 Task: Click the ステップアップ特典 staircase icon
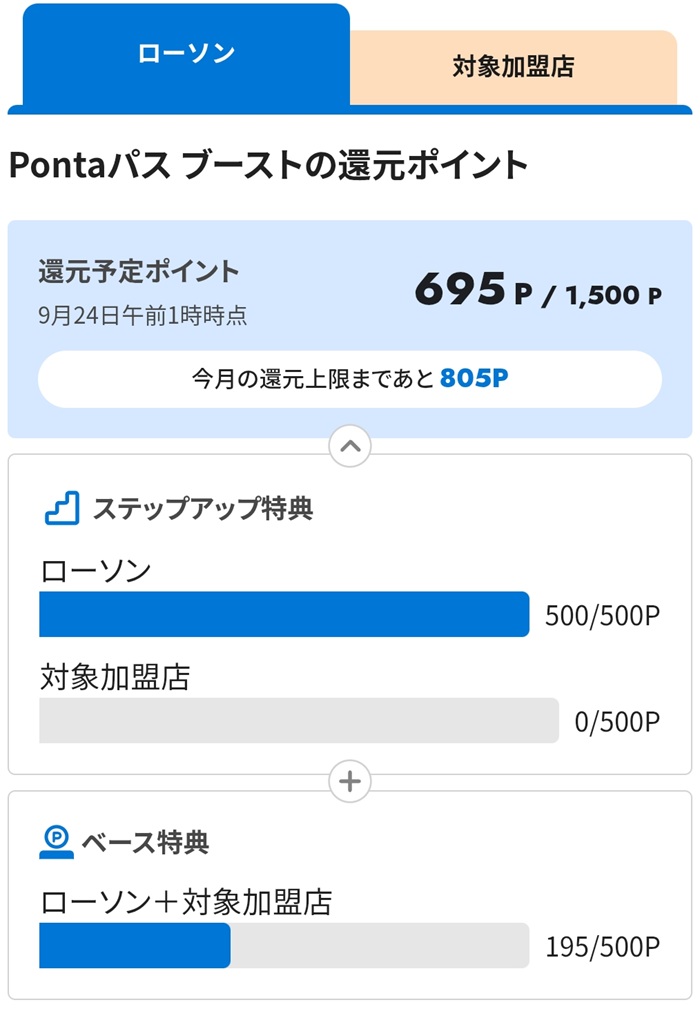click(62, 508)
